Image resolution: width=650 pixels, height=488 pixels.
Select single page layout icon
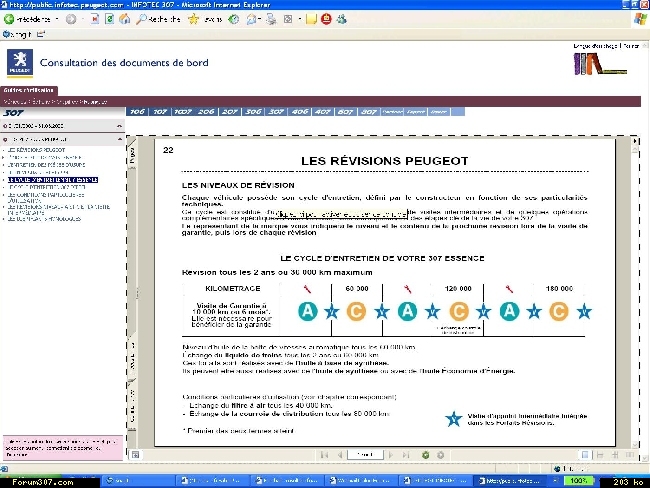pyautogui.click(x=585, y=455)
